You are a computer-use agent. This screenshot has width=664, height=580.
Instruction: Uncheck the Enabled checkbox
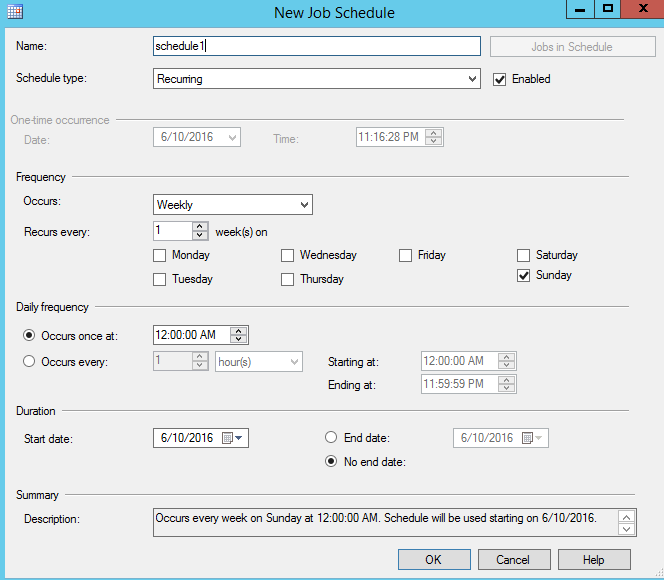tap(500, 79)
